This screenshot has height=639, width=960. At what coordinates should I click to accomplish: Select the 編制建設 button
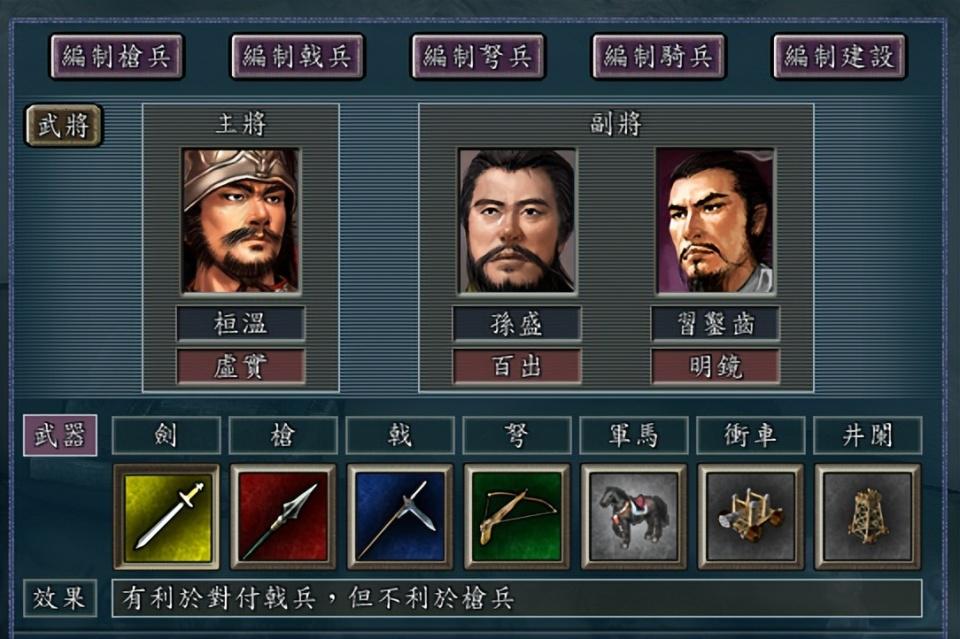pyautogui.click(x=839, y=57)
